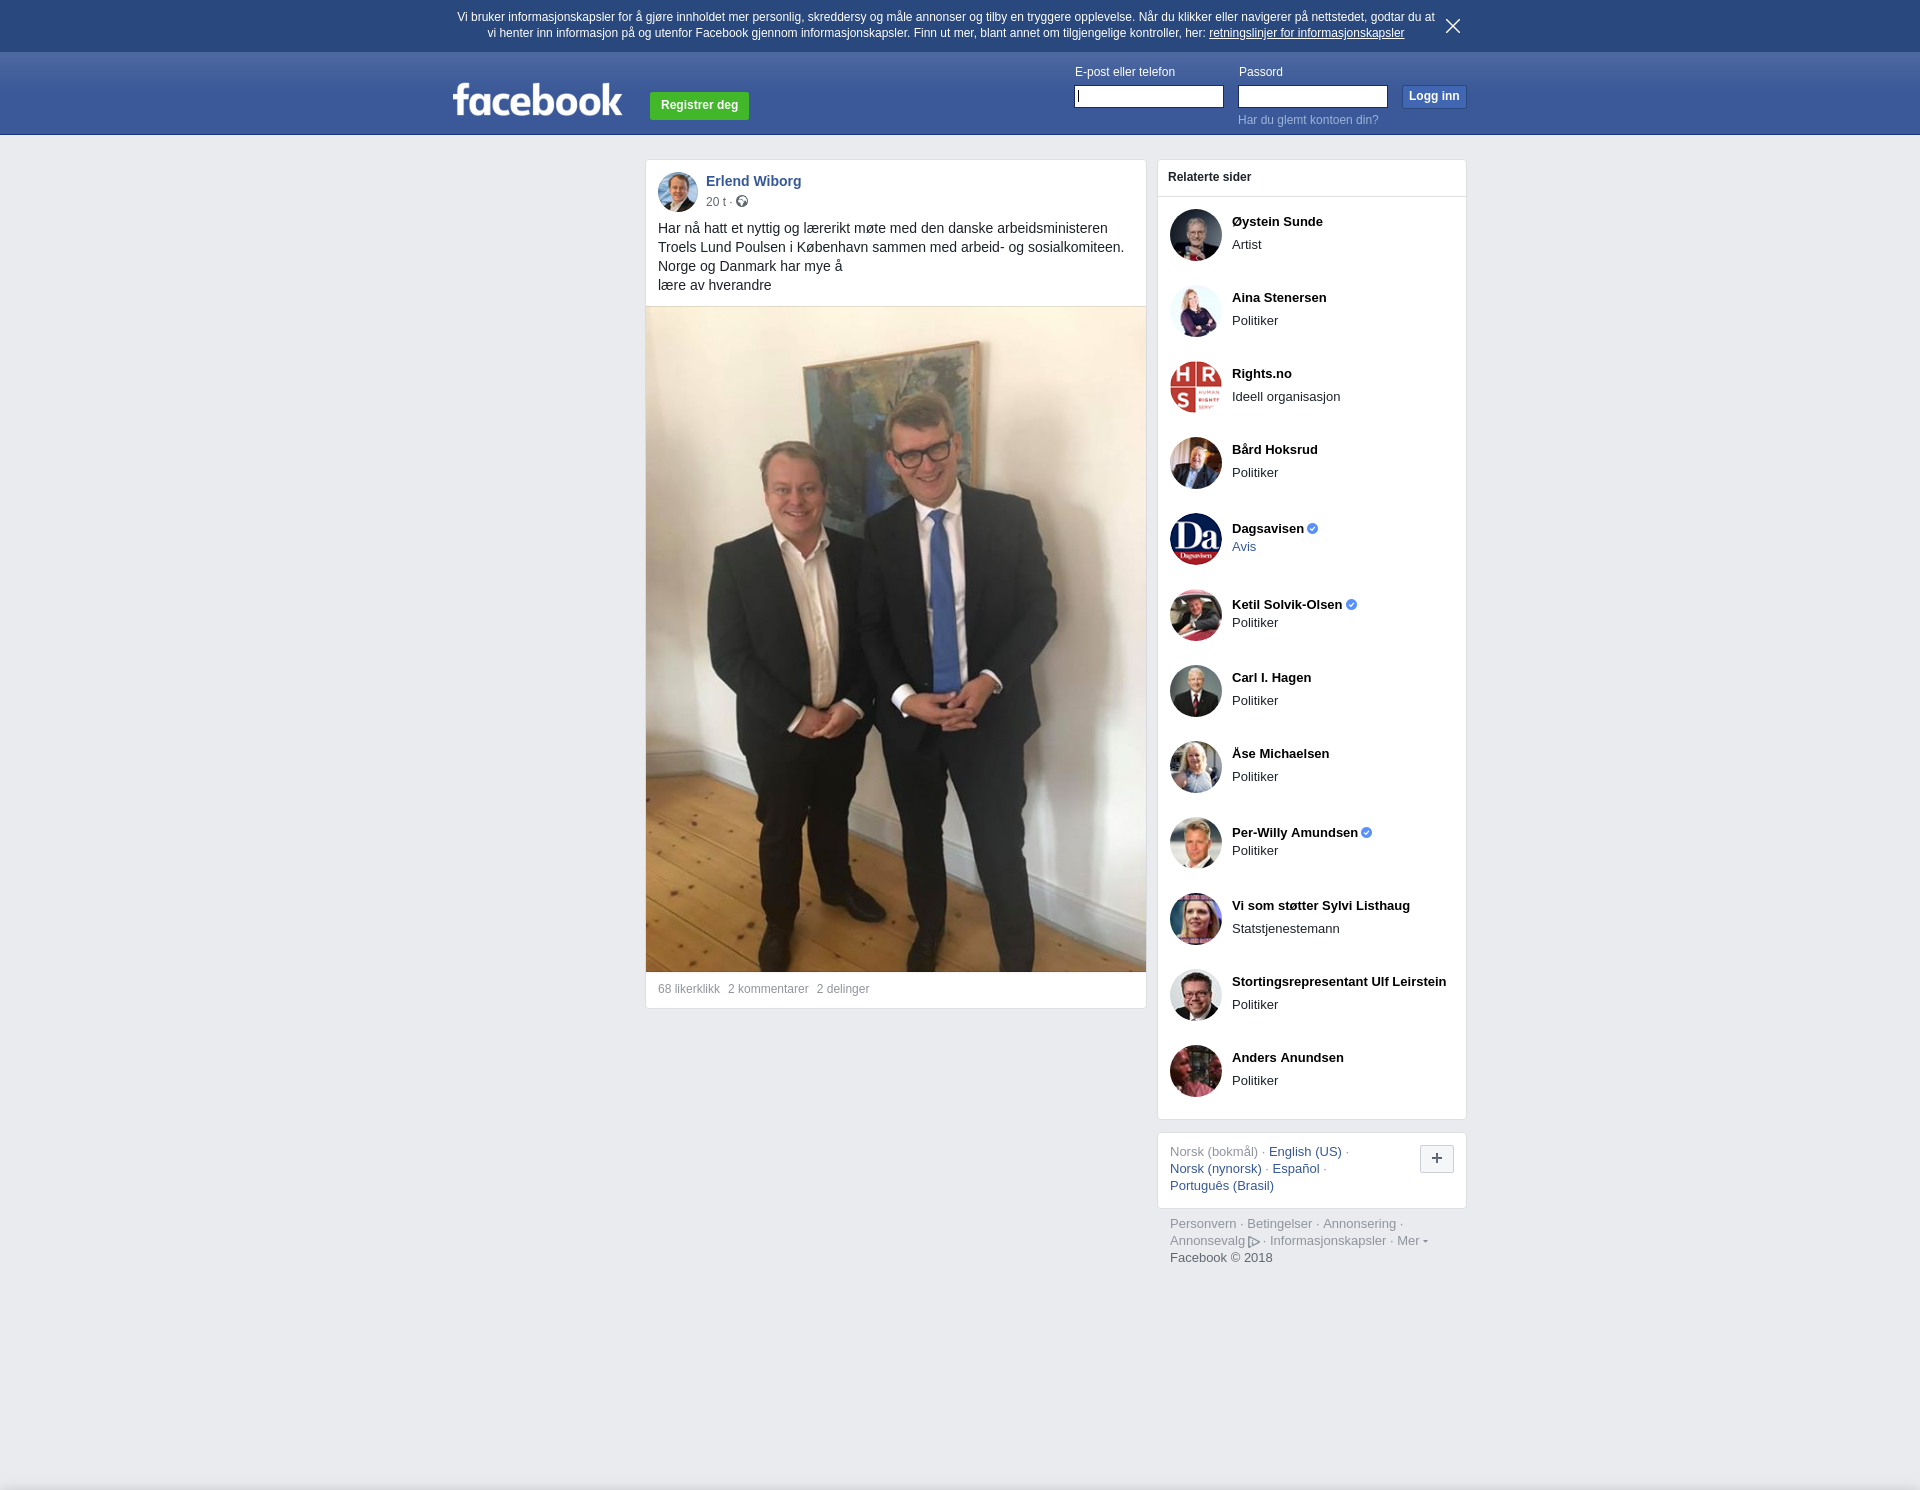Viewport: 1920px width, 1490px height.
Task: Dismiss the cookie notice banner
Action: tap(1453, 26)
